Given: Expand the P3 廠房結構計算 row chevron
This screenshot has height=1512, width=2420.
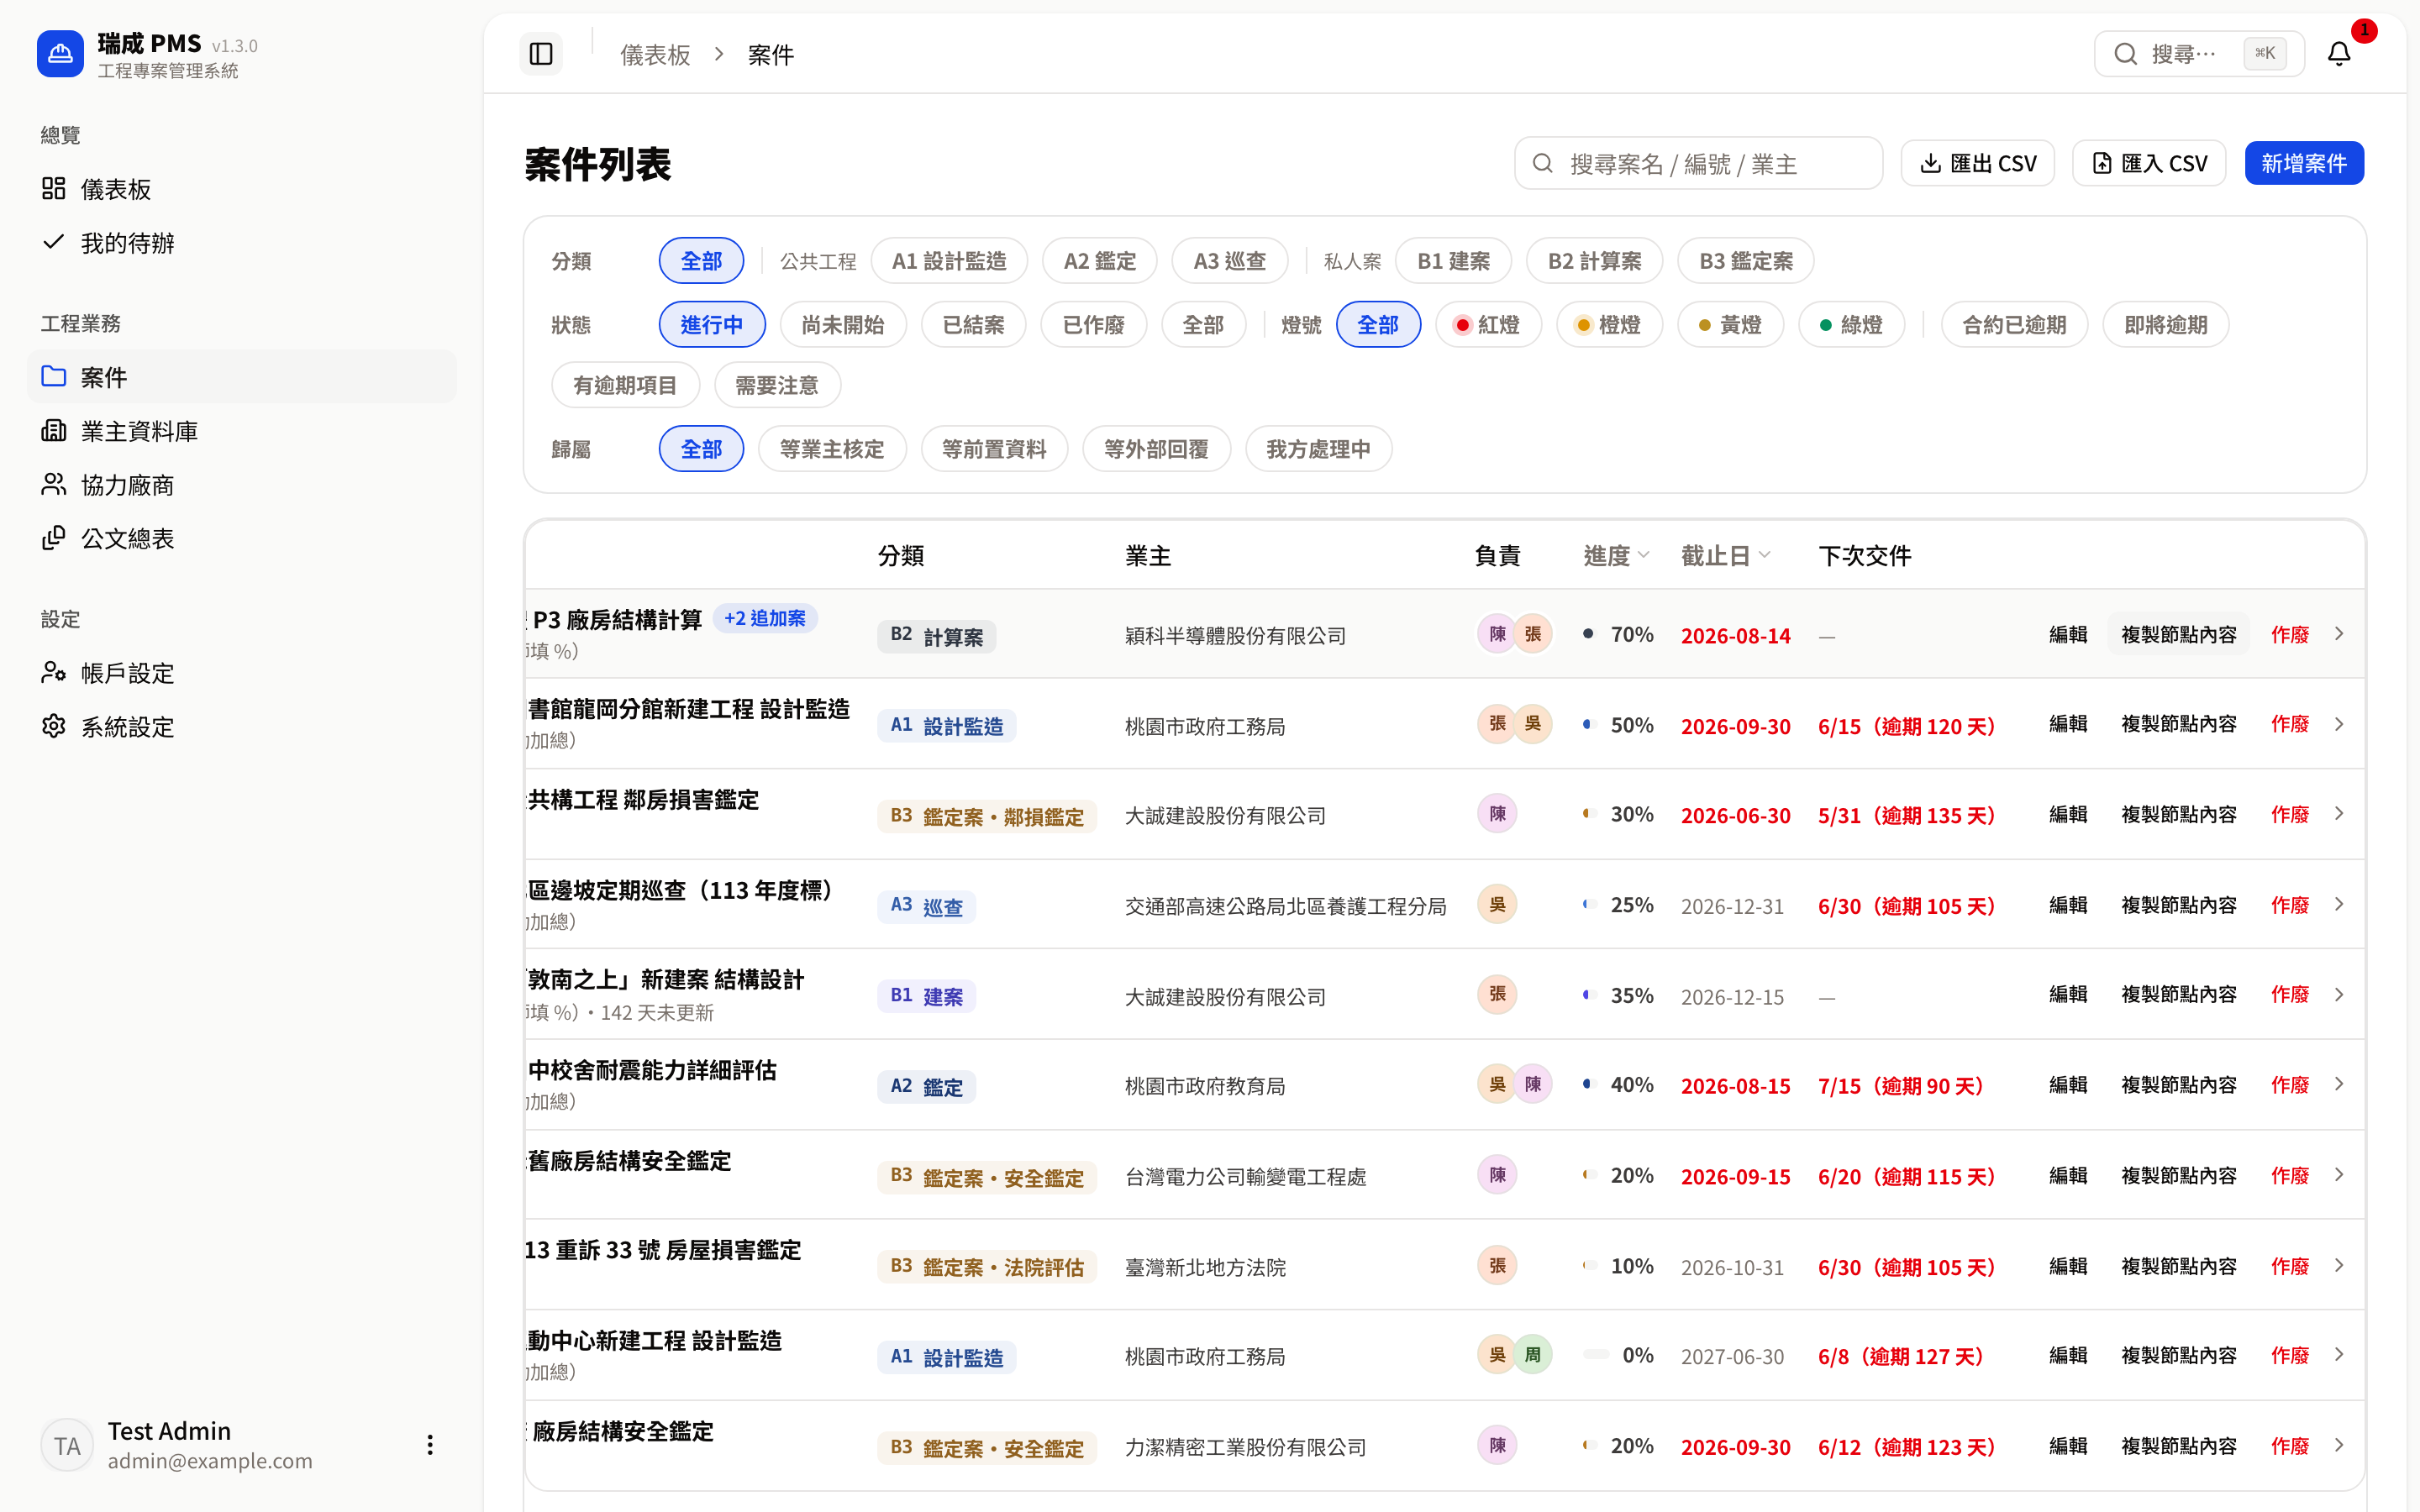Looking at the screenshot, I should 2339,634.
